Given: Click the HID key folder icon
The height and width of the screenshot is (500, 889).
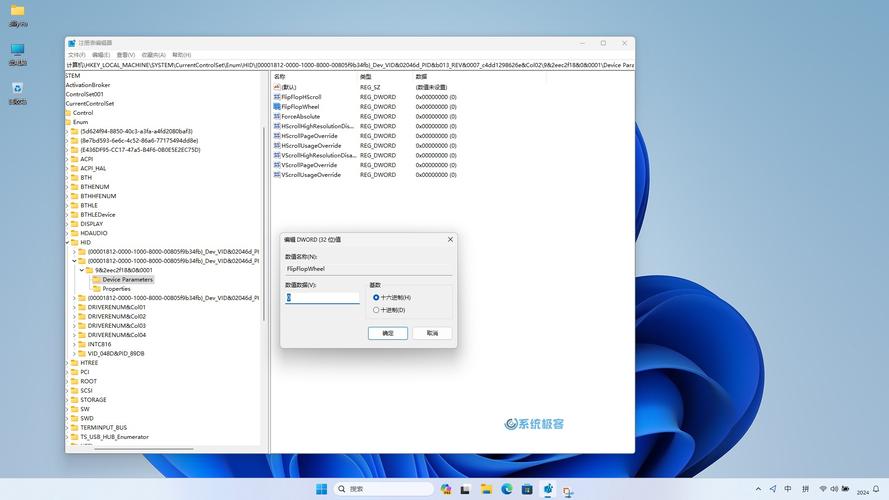Looking at the screenshot, I should 74,242.
